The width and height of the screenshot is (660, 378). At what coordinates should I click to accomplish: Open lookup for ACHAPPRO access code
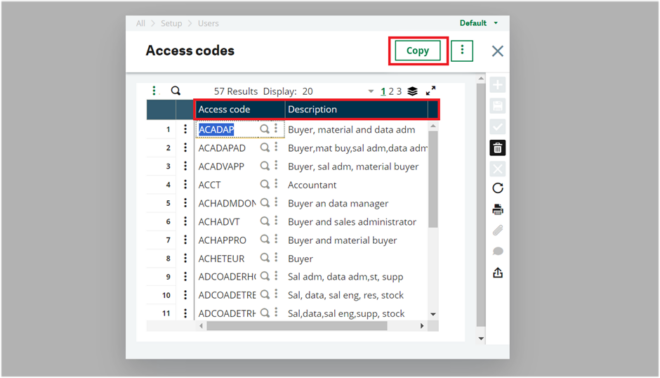(264, 240)
